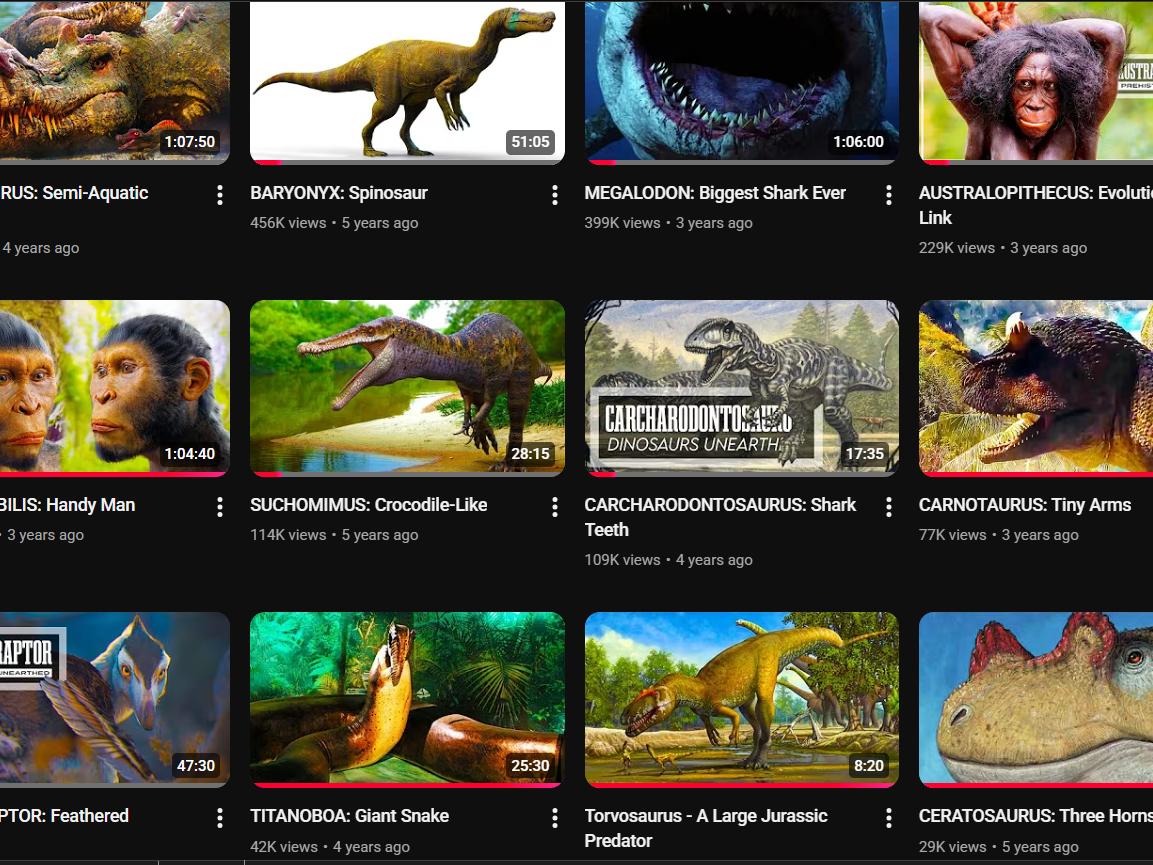The height and width of the screenshot is (865, 1153).
Task: Click the 1:04:40 duration badge
Action: click(190, 454)
